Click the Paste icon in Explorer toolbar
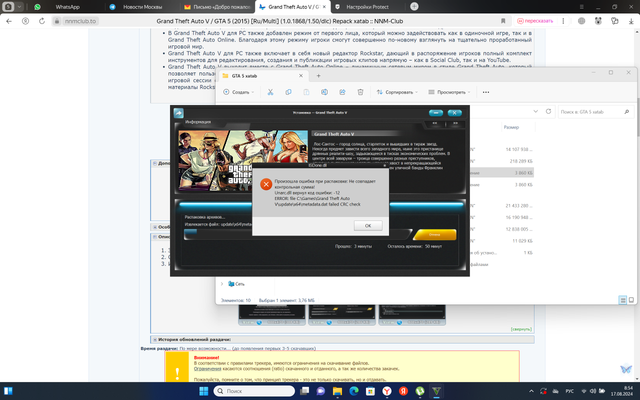Screen dimensions: 640x400 306,92
